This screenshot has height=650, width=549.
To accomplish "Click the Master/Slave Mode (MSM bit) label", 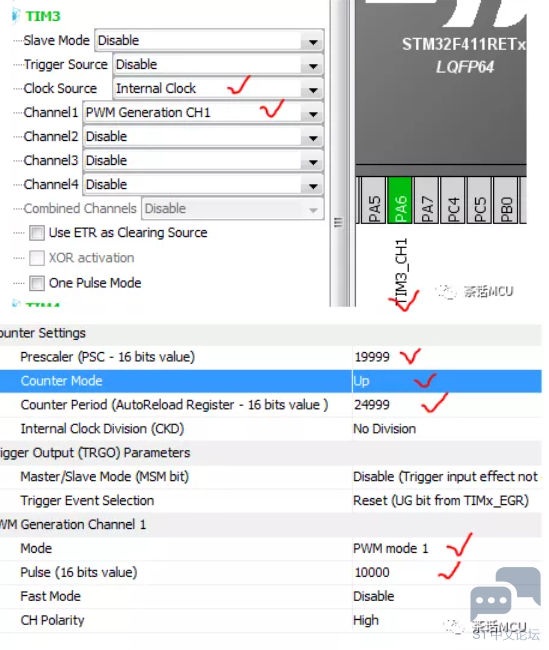I will (104, 477).
